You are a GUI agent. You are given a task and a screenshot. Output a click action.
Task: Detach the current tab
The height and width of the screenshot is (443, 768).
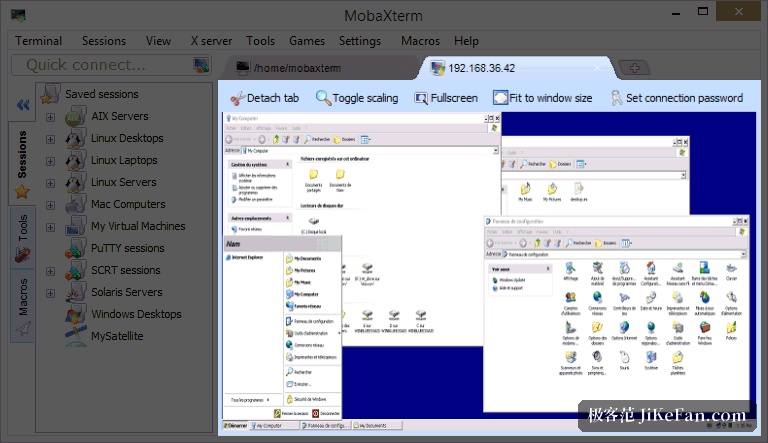[264, 98]
